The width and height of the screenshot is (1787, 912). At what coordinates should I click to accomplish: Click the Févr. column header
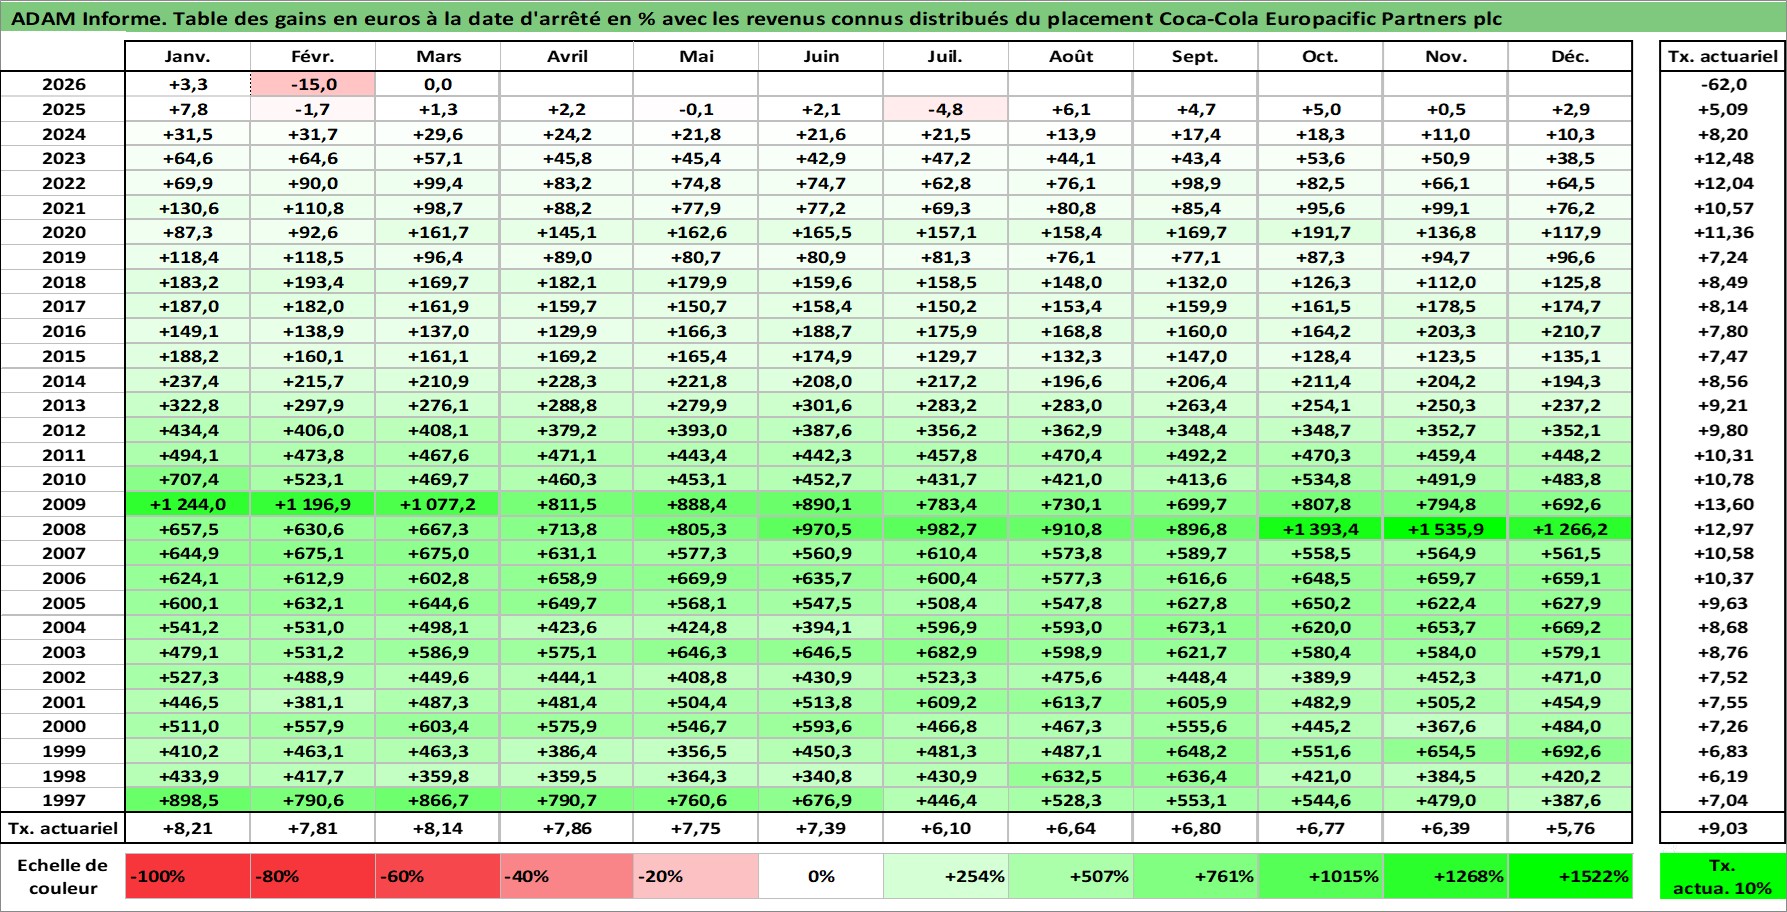[x=313, y=57]
